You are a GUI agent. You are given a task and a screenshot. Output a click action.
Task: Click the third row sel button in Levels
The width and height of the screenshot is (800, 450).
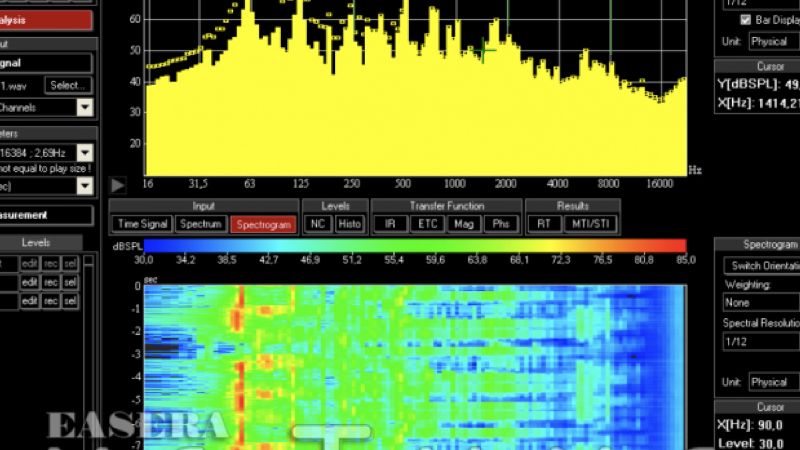point(70,301)
